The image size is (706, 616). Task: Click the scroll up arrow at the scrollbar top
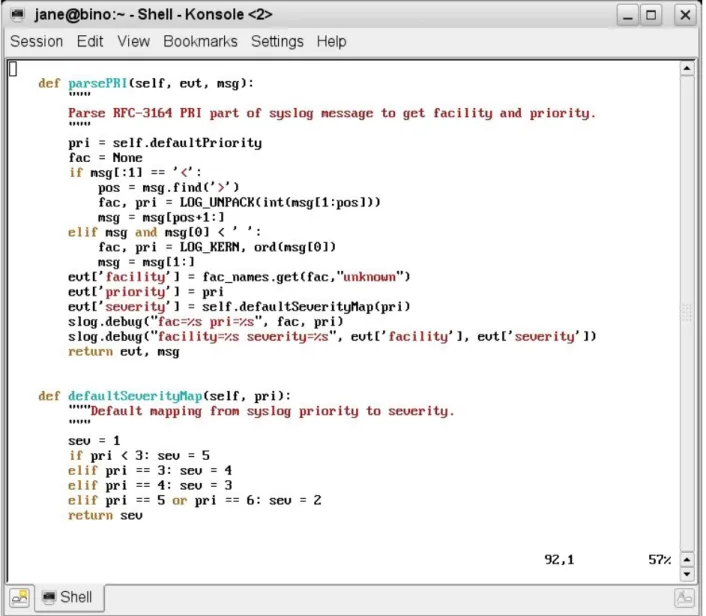[x=687, y=68]
